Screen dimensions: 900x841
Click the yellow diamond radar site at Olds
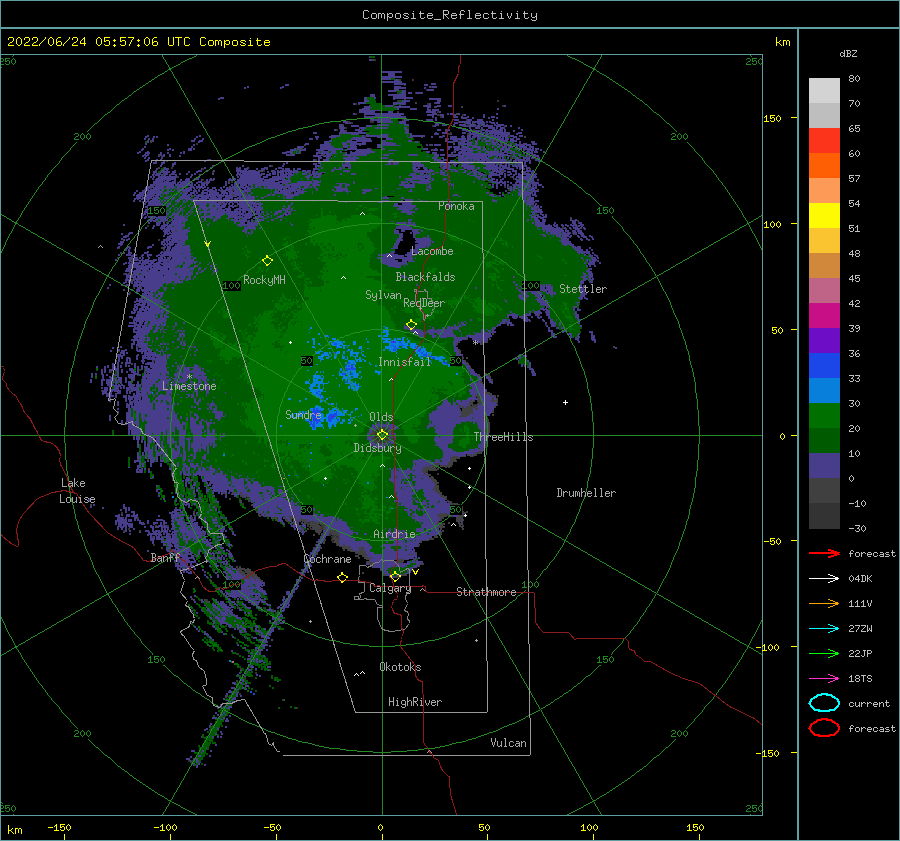click(x=382, y=435)
